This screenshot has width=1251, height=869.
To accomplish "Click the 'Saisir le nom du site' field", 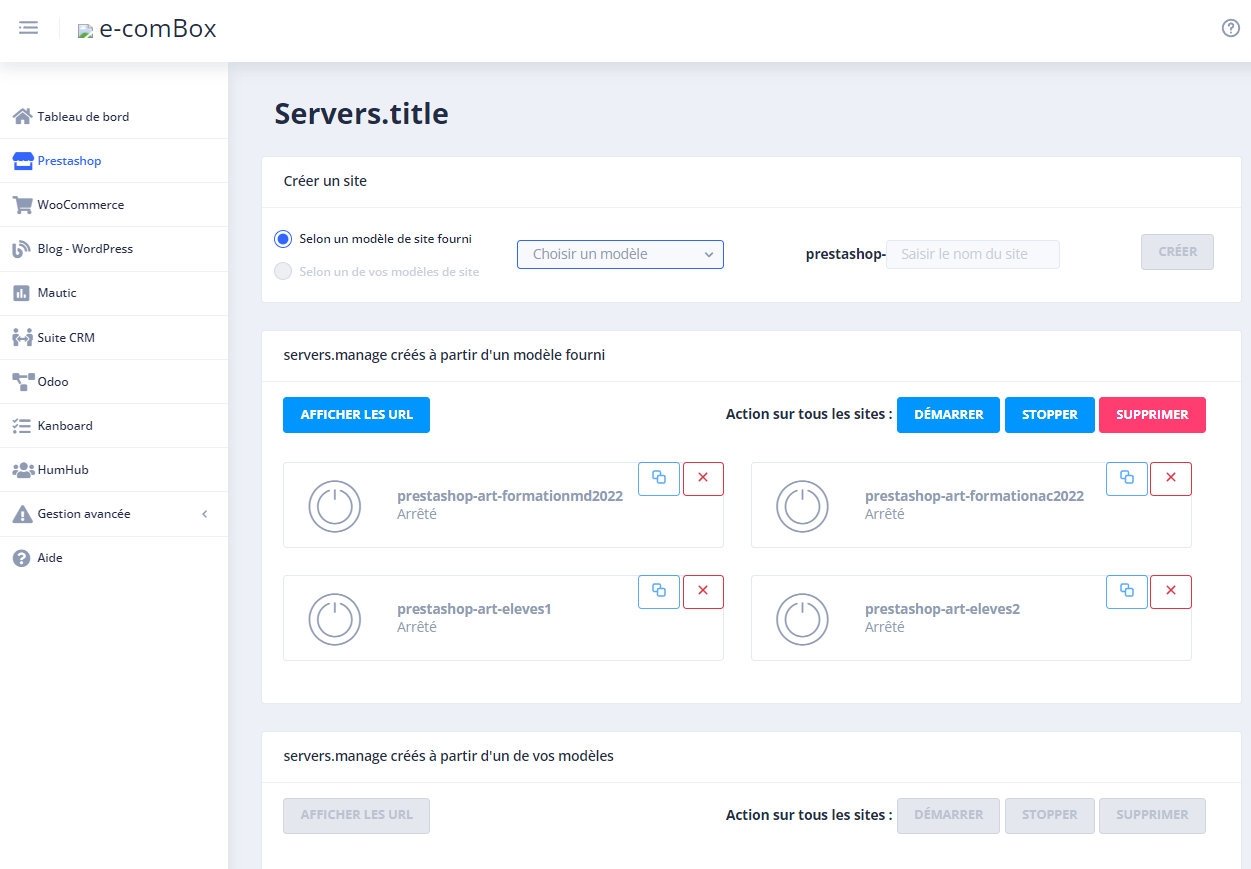I will tap(972, 254).
